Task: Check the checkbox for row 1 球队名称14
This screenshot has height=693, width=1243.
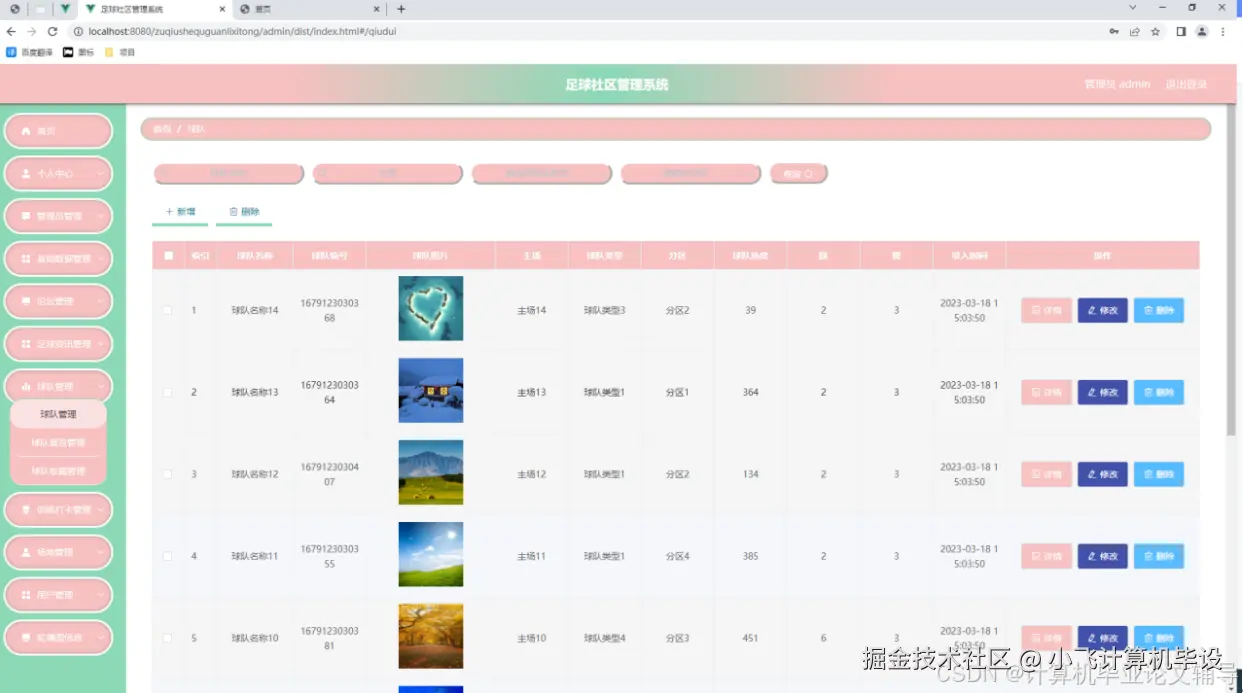Action: coord(167,309)
